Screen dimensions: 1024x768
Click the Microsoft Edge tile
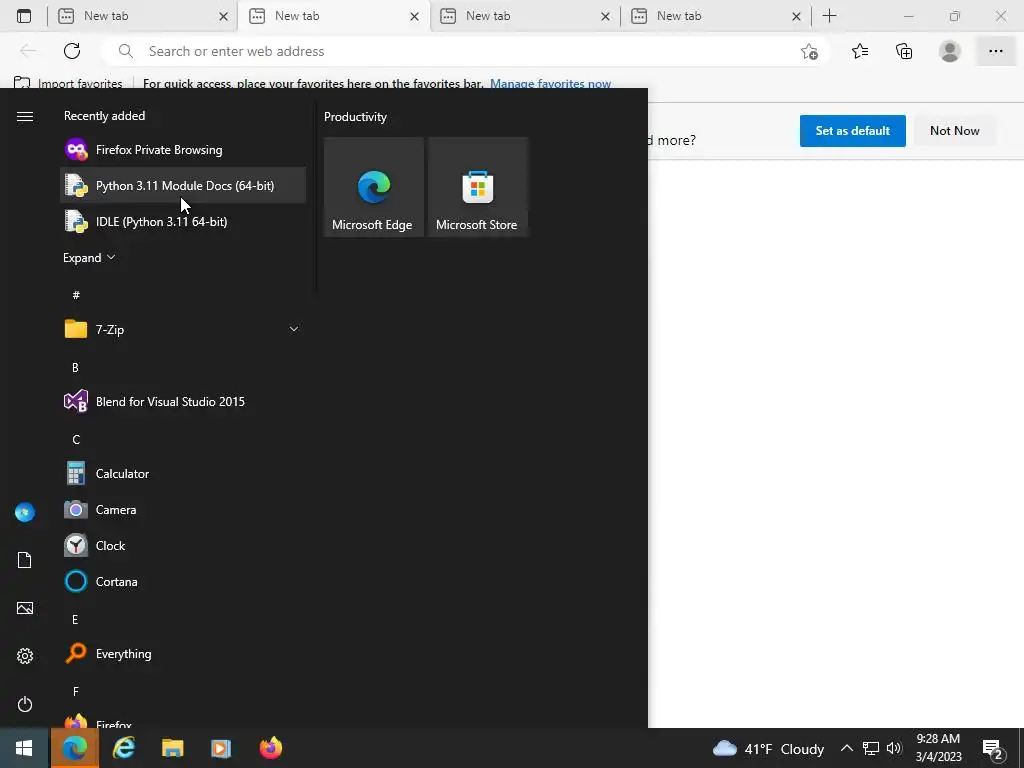[x=374, y=187]
